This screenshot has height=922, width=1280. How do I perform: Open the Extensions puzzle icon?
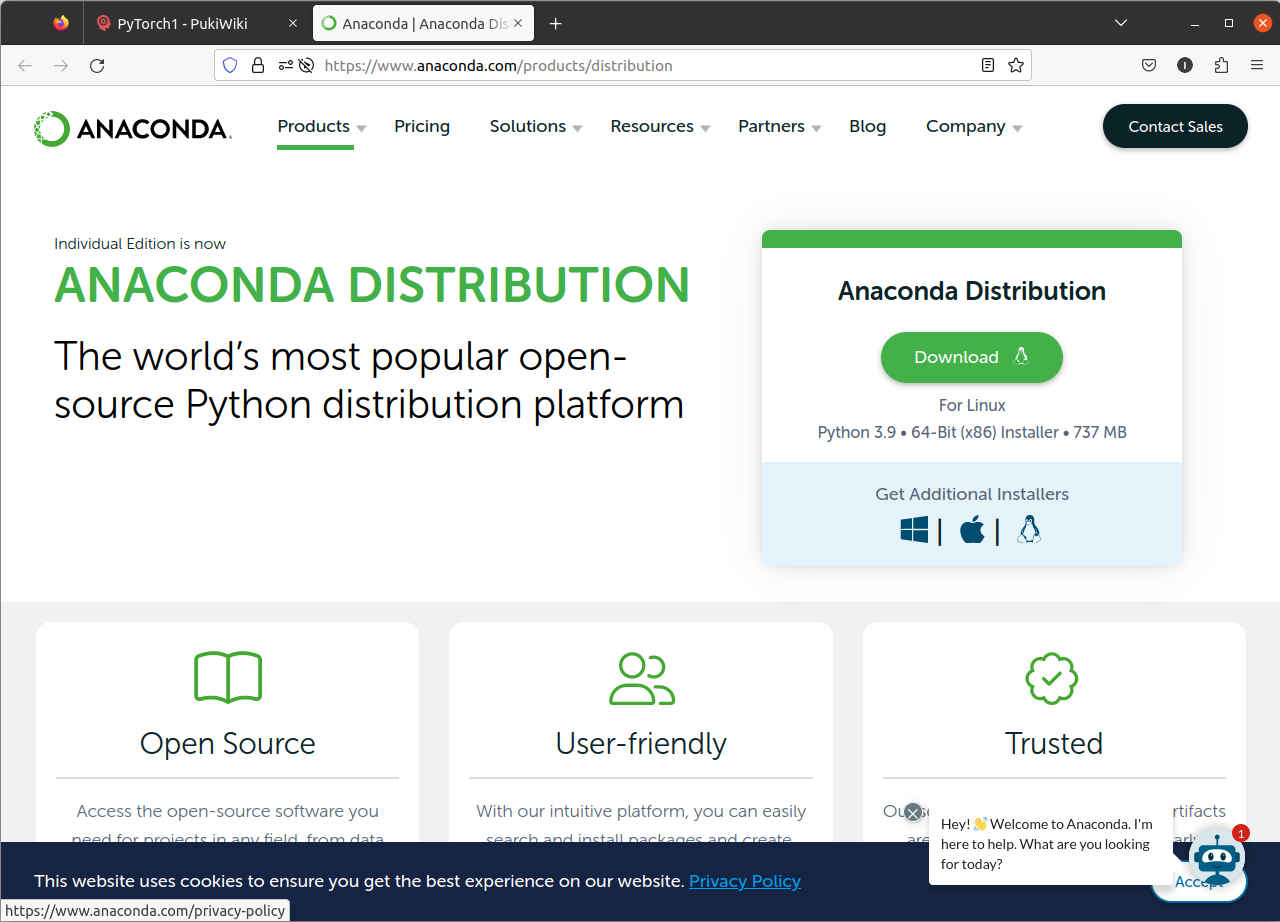pos(1221,65)
